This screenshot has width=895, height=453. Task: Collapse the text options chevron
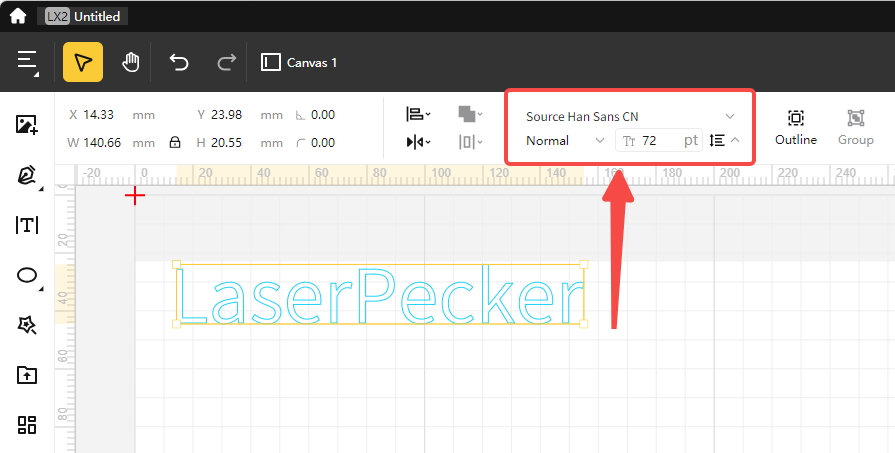coord(735,140)
